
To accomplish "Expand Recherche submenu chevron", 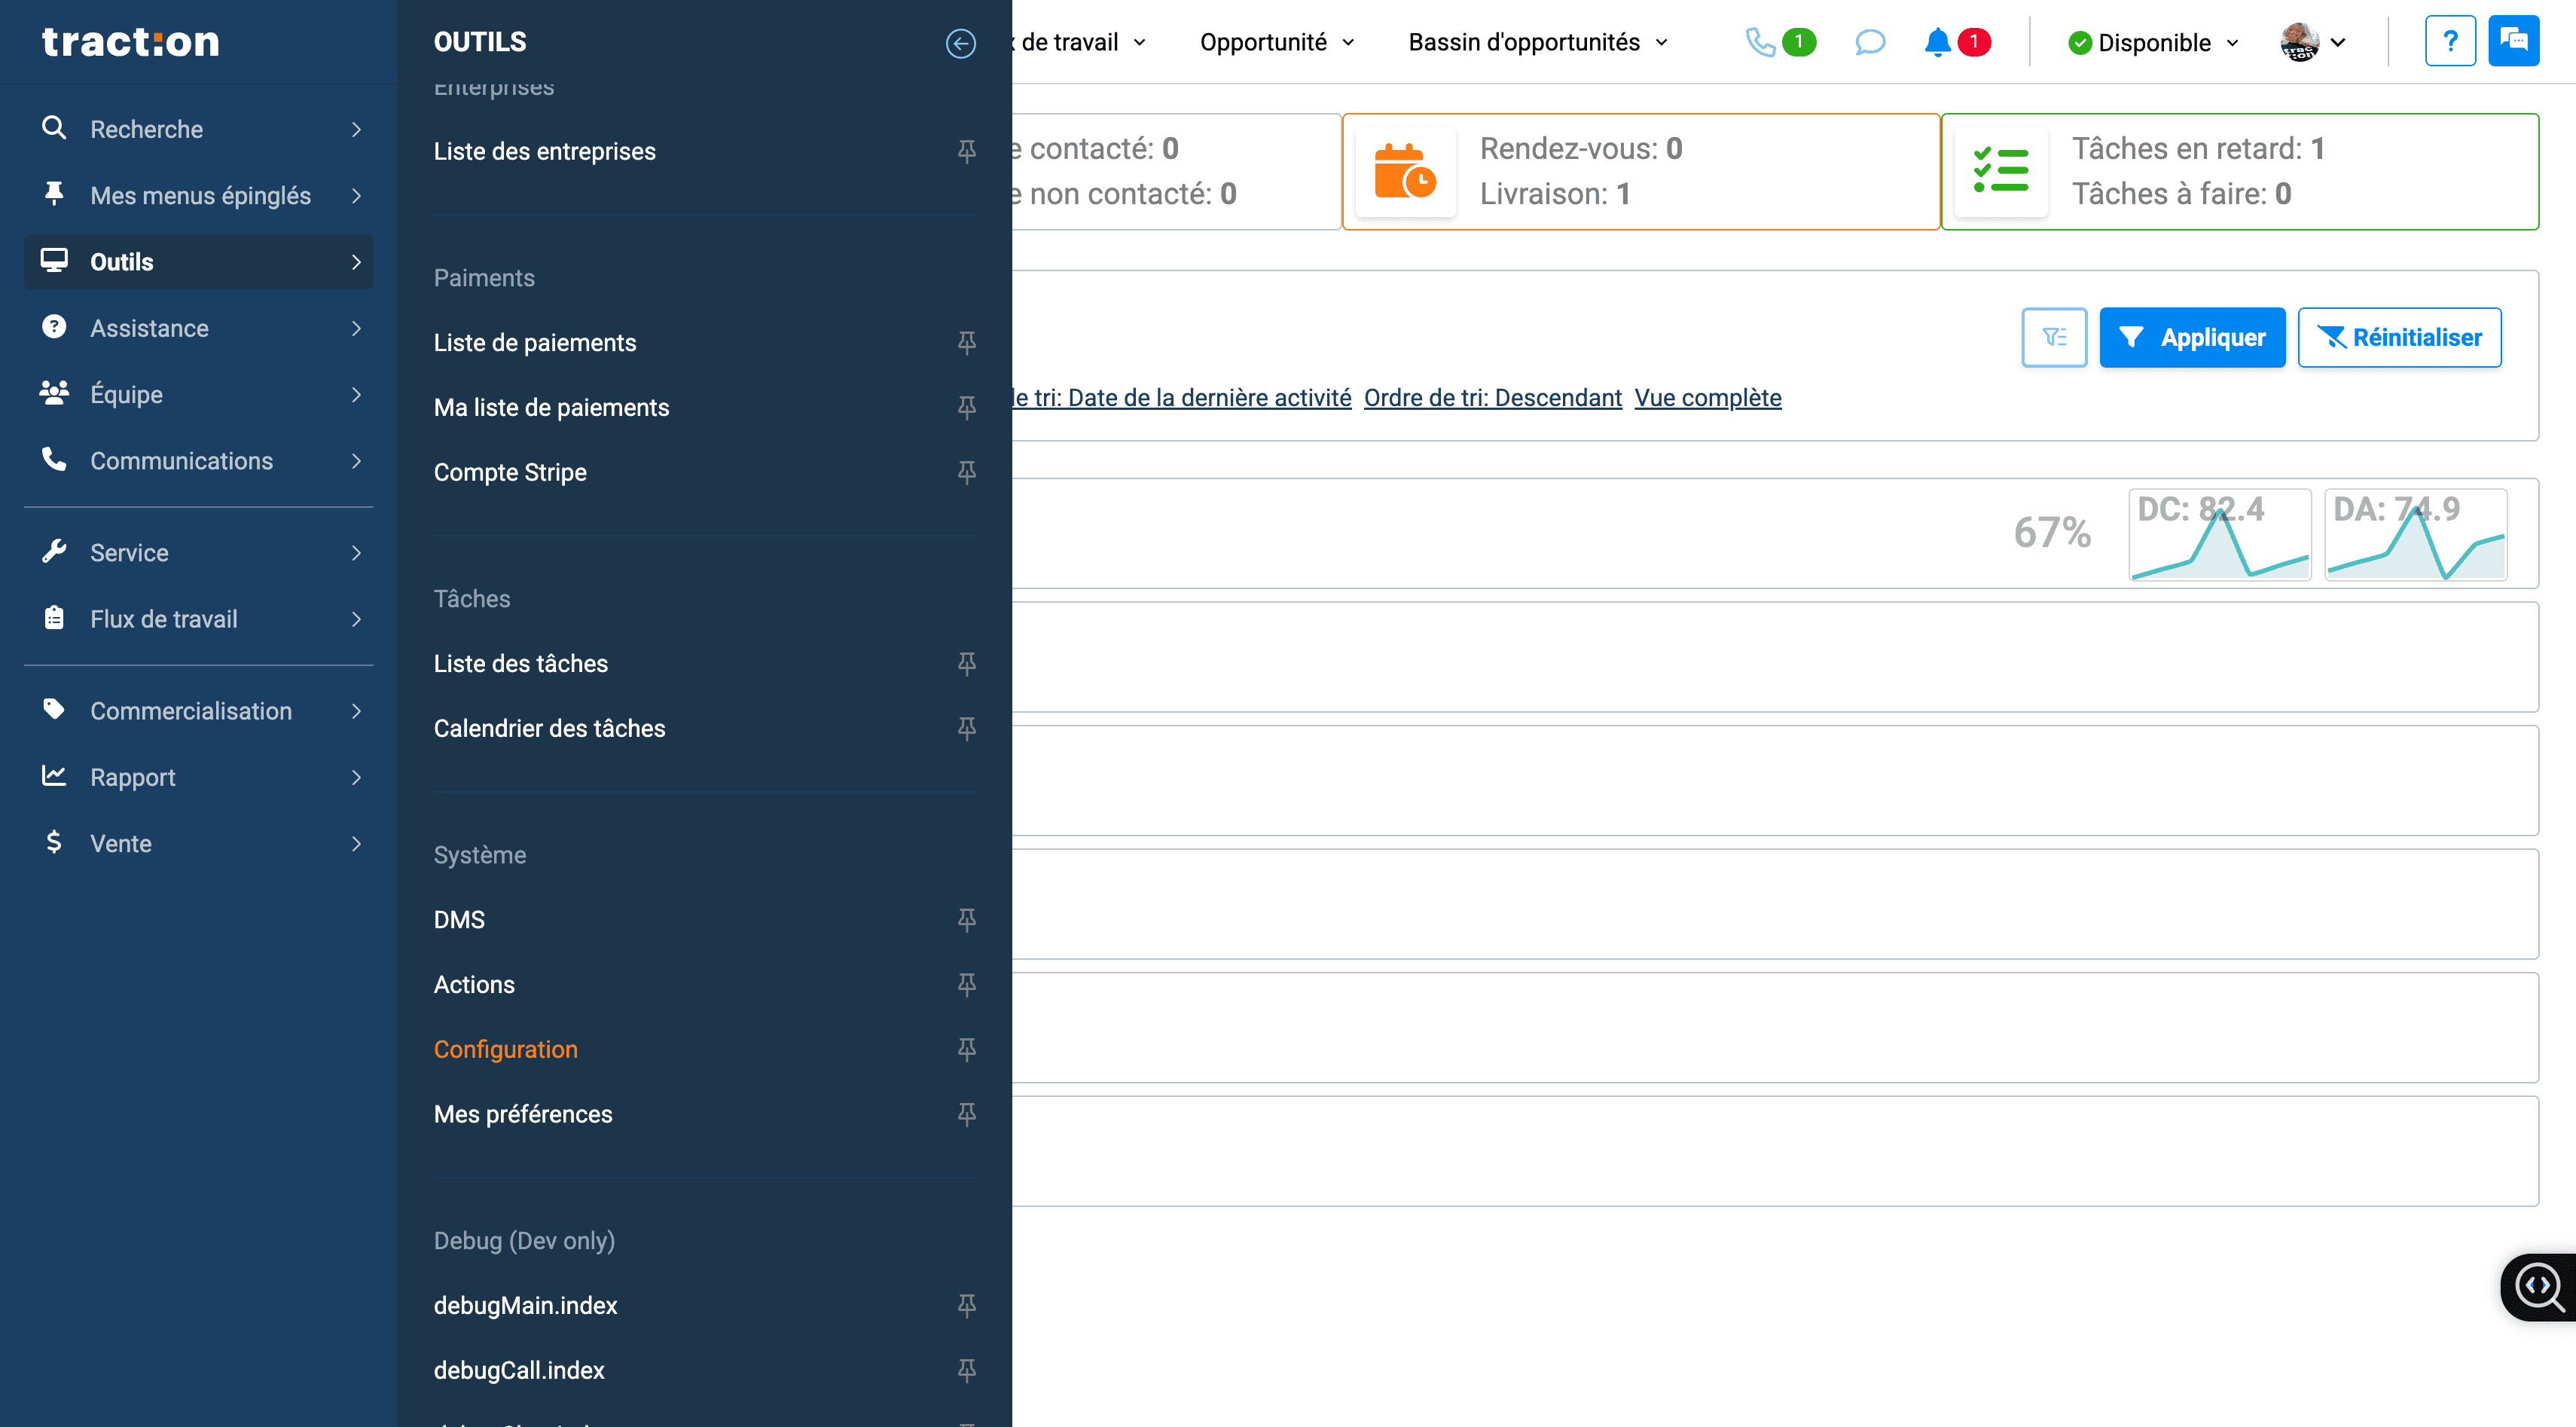I will coord(356,129).
